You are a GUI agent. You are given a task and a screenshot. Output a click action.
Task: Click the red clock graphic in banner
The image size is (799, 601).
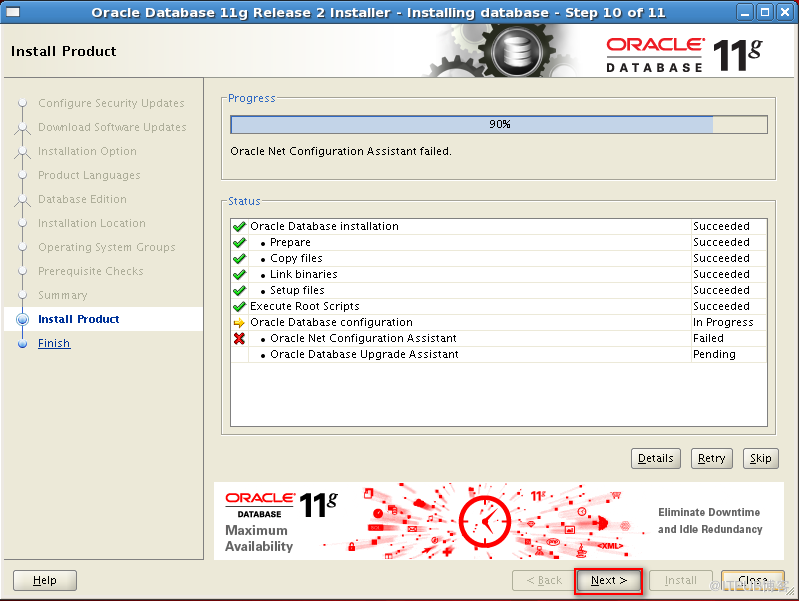(x=485, y=521)
